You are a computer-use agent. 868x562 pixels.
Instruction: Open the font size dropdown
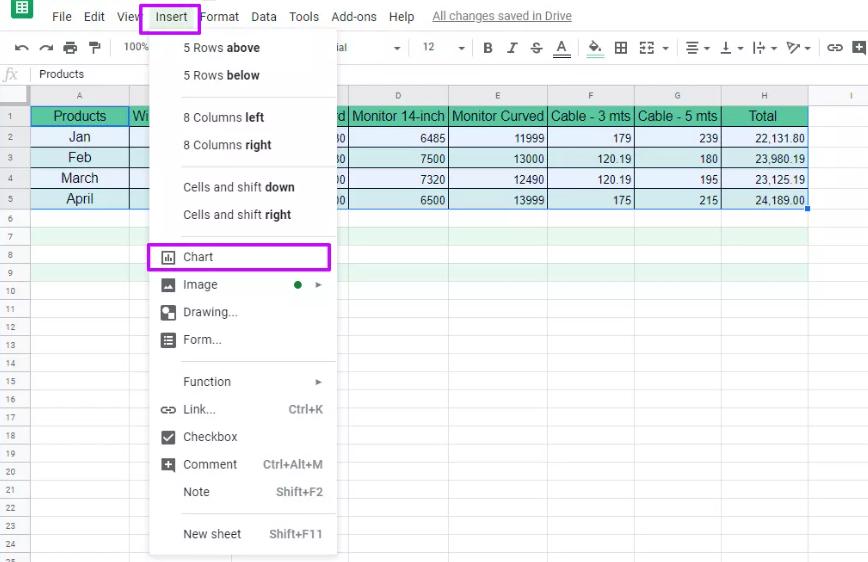click(442, 48)
